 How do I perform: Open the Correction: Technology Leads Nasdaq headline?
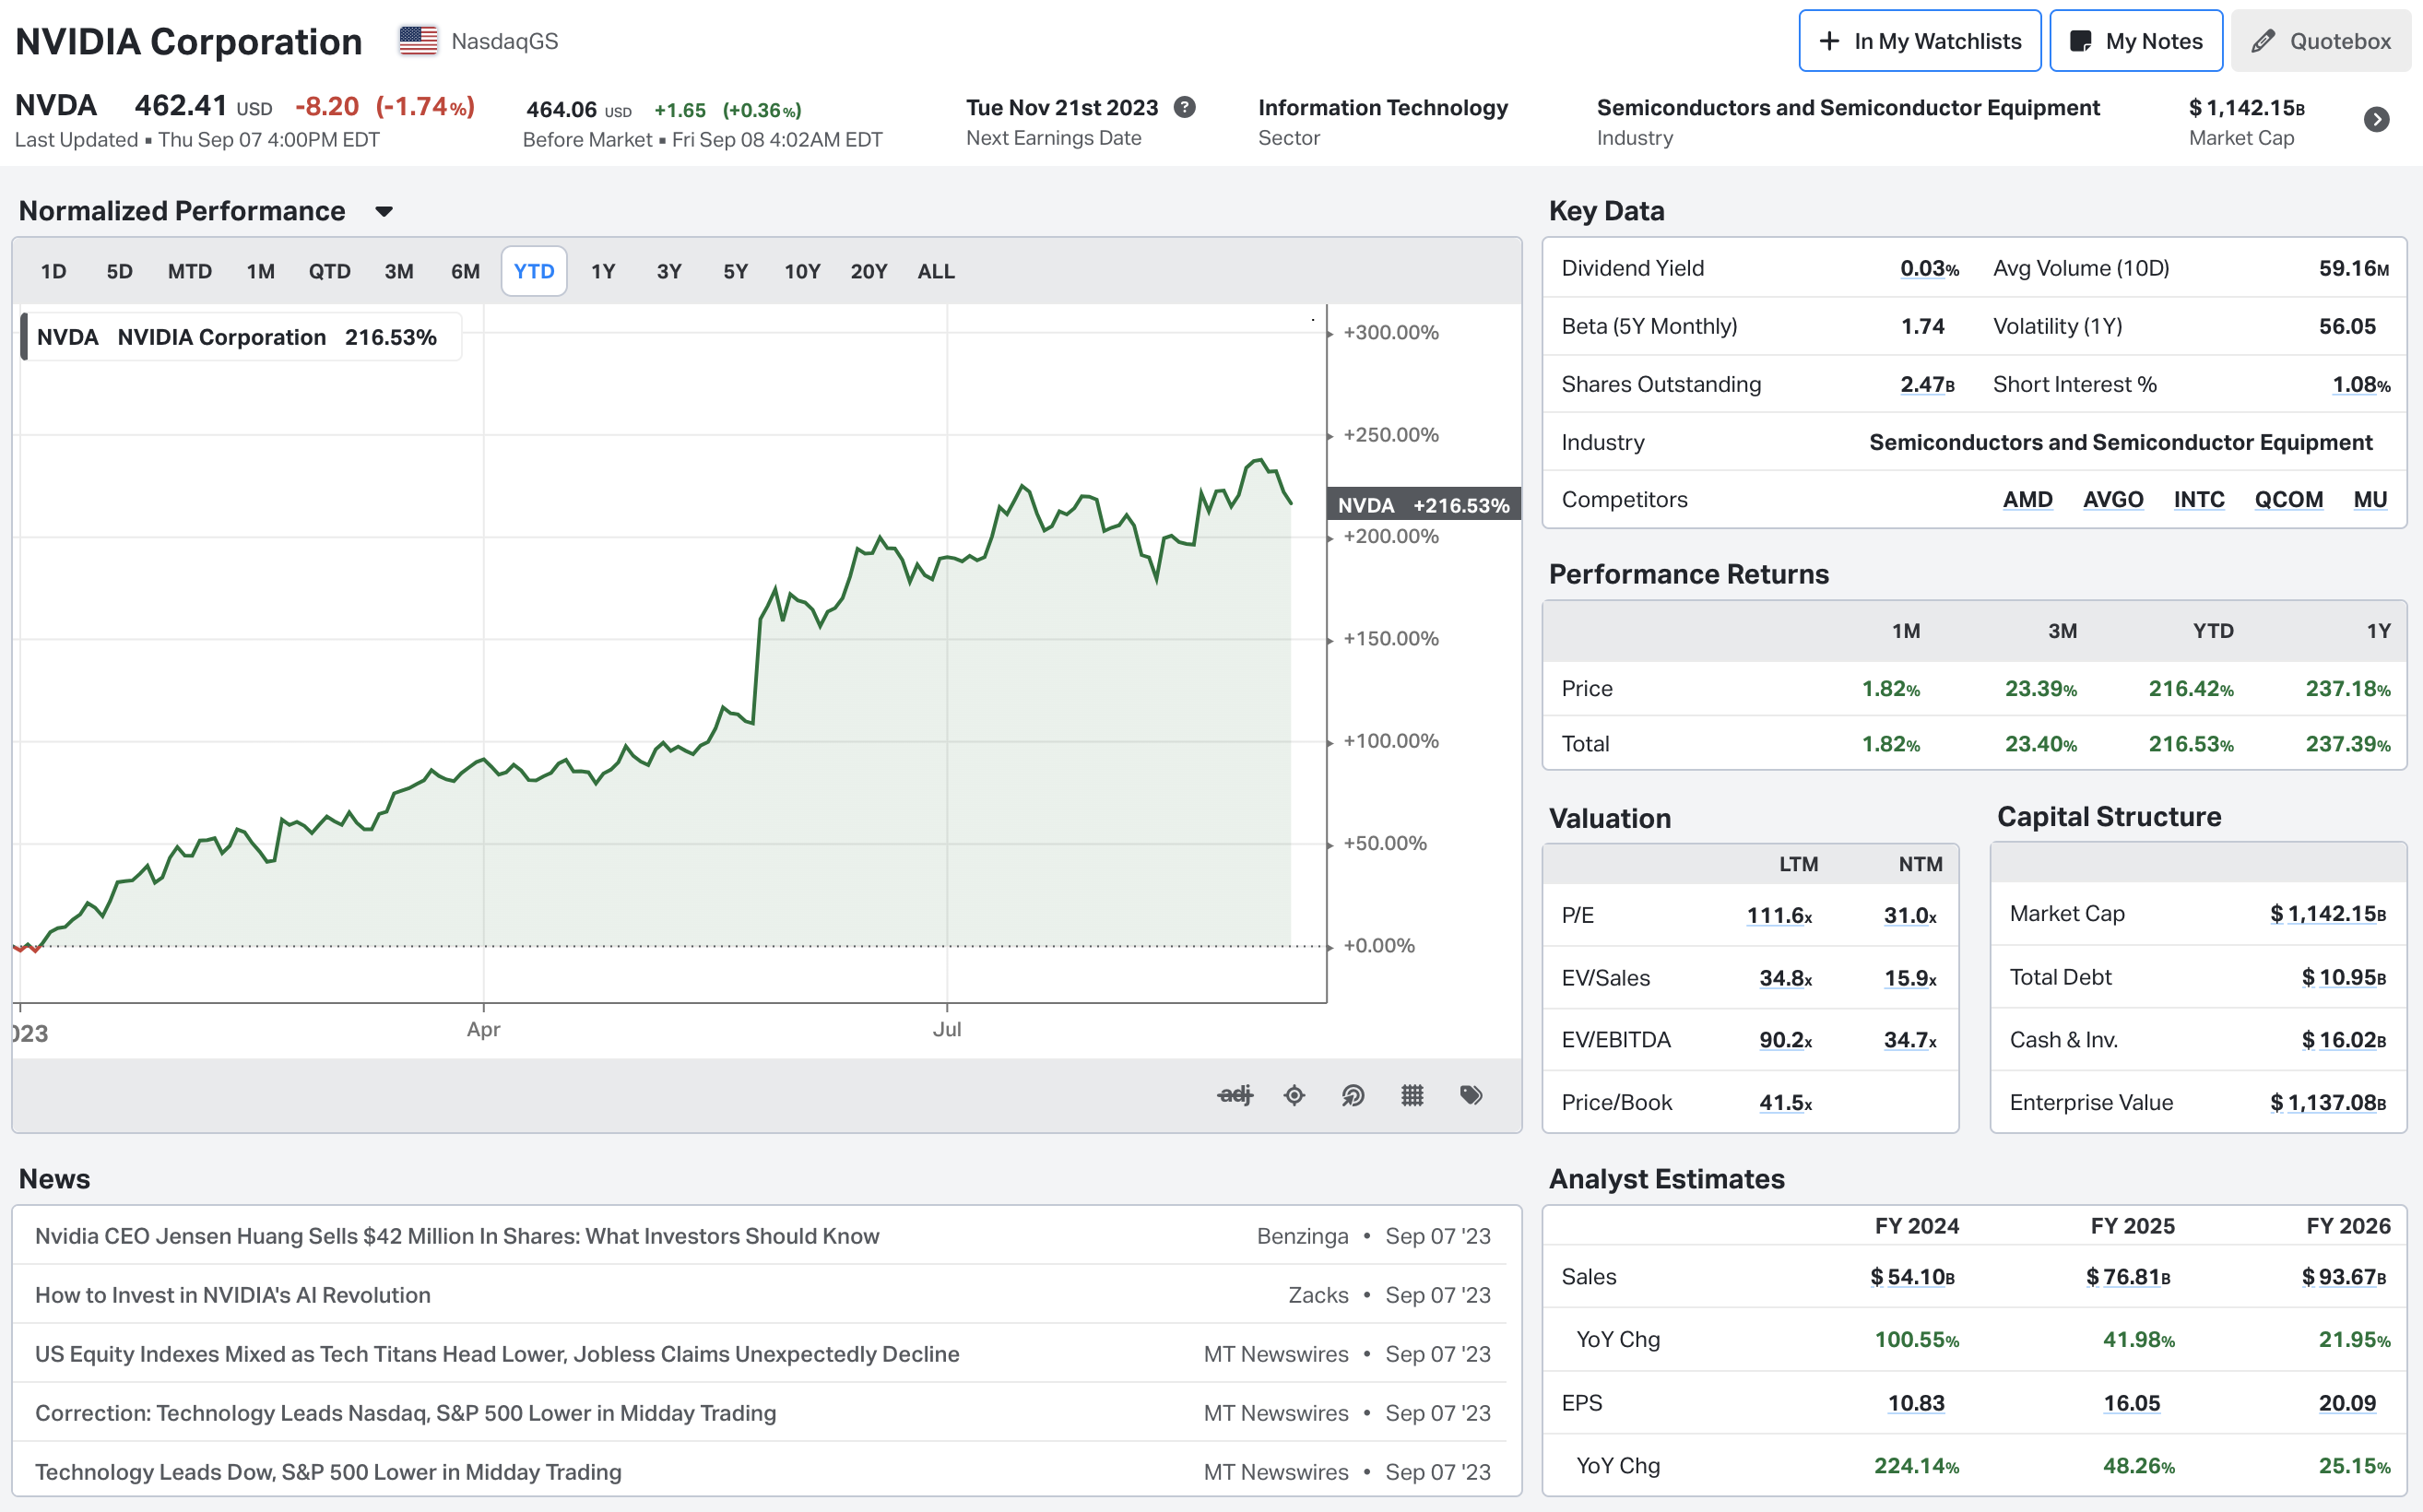[x=405, y=1413]
